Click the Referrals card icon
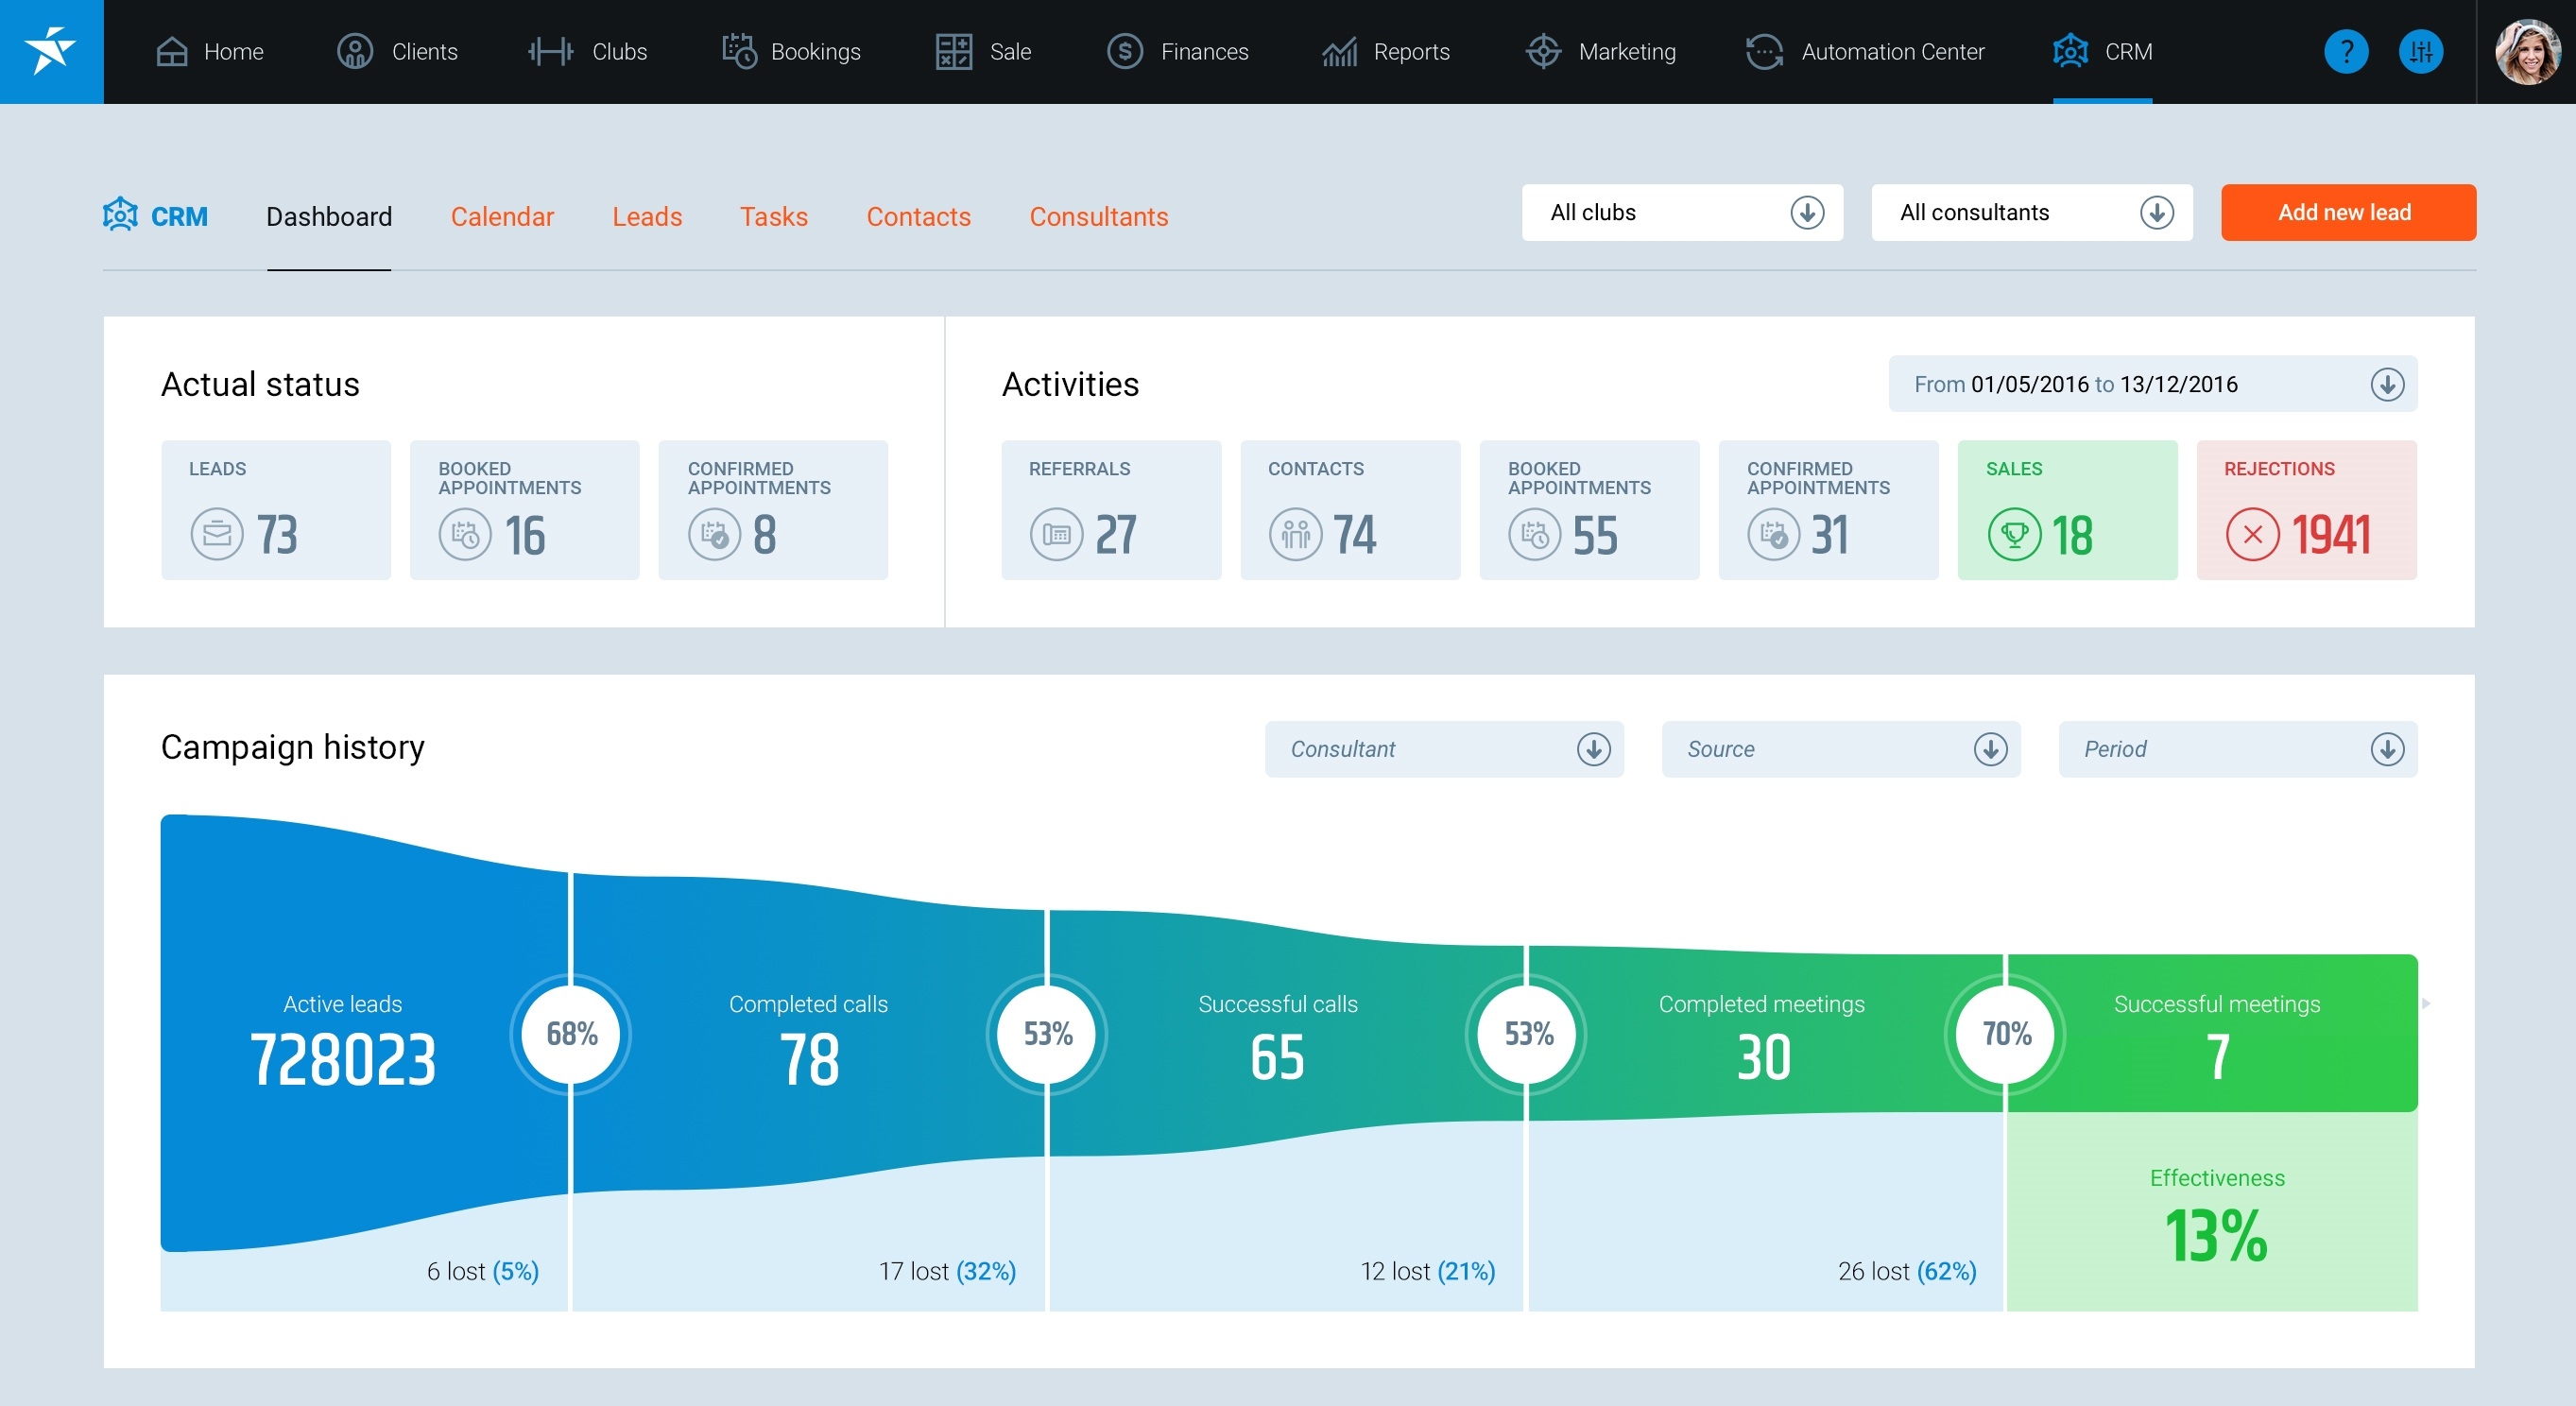 click(1056, 534)
